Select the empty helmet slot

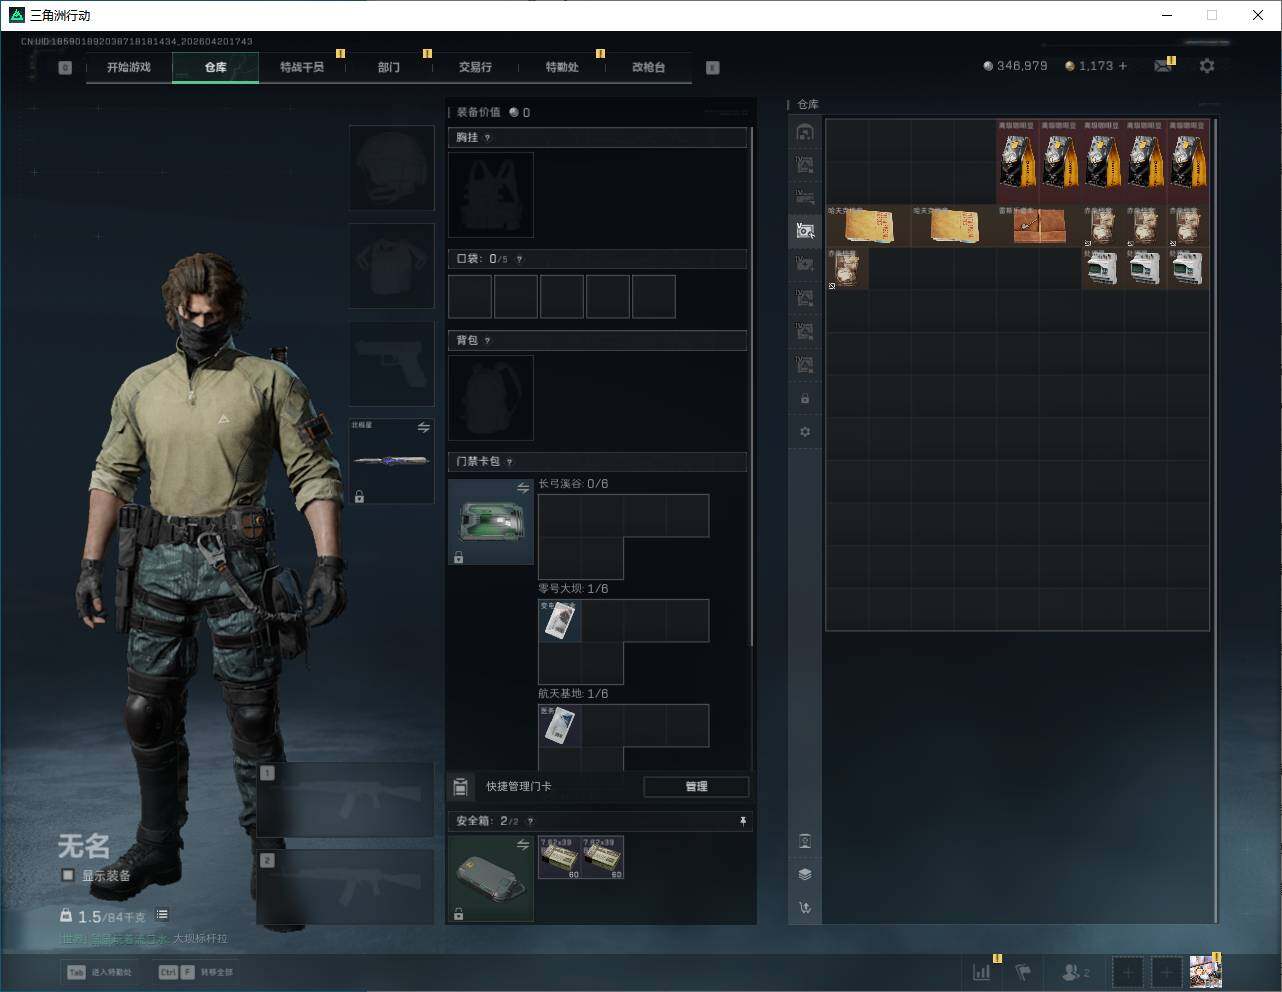tap(391, 167)
